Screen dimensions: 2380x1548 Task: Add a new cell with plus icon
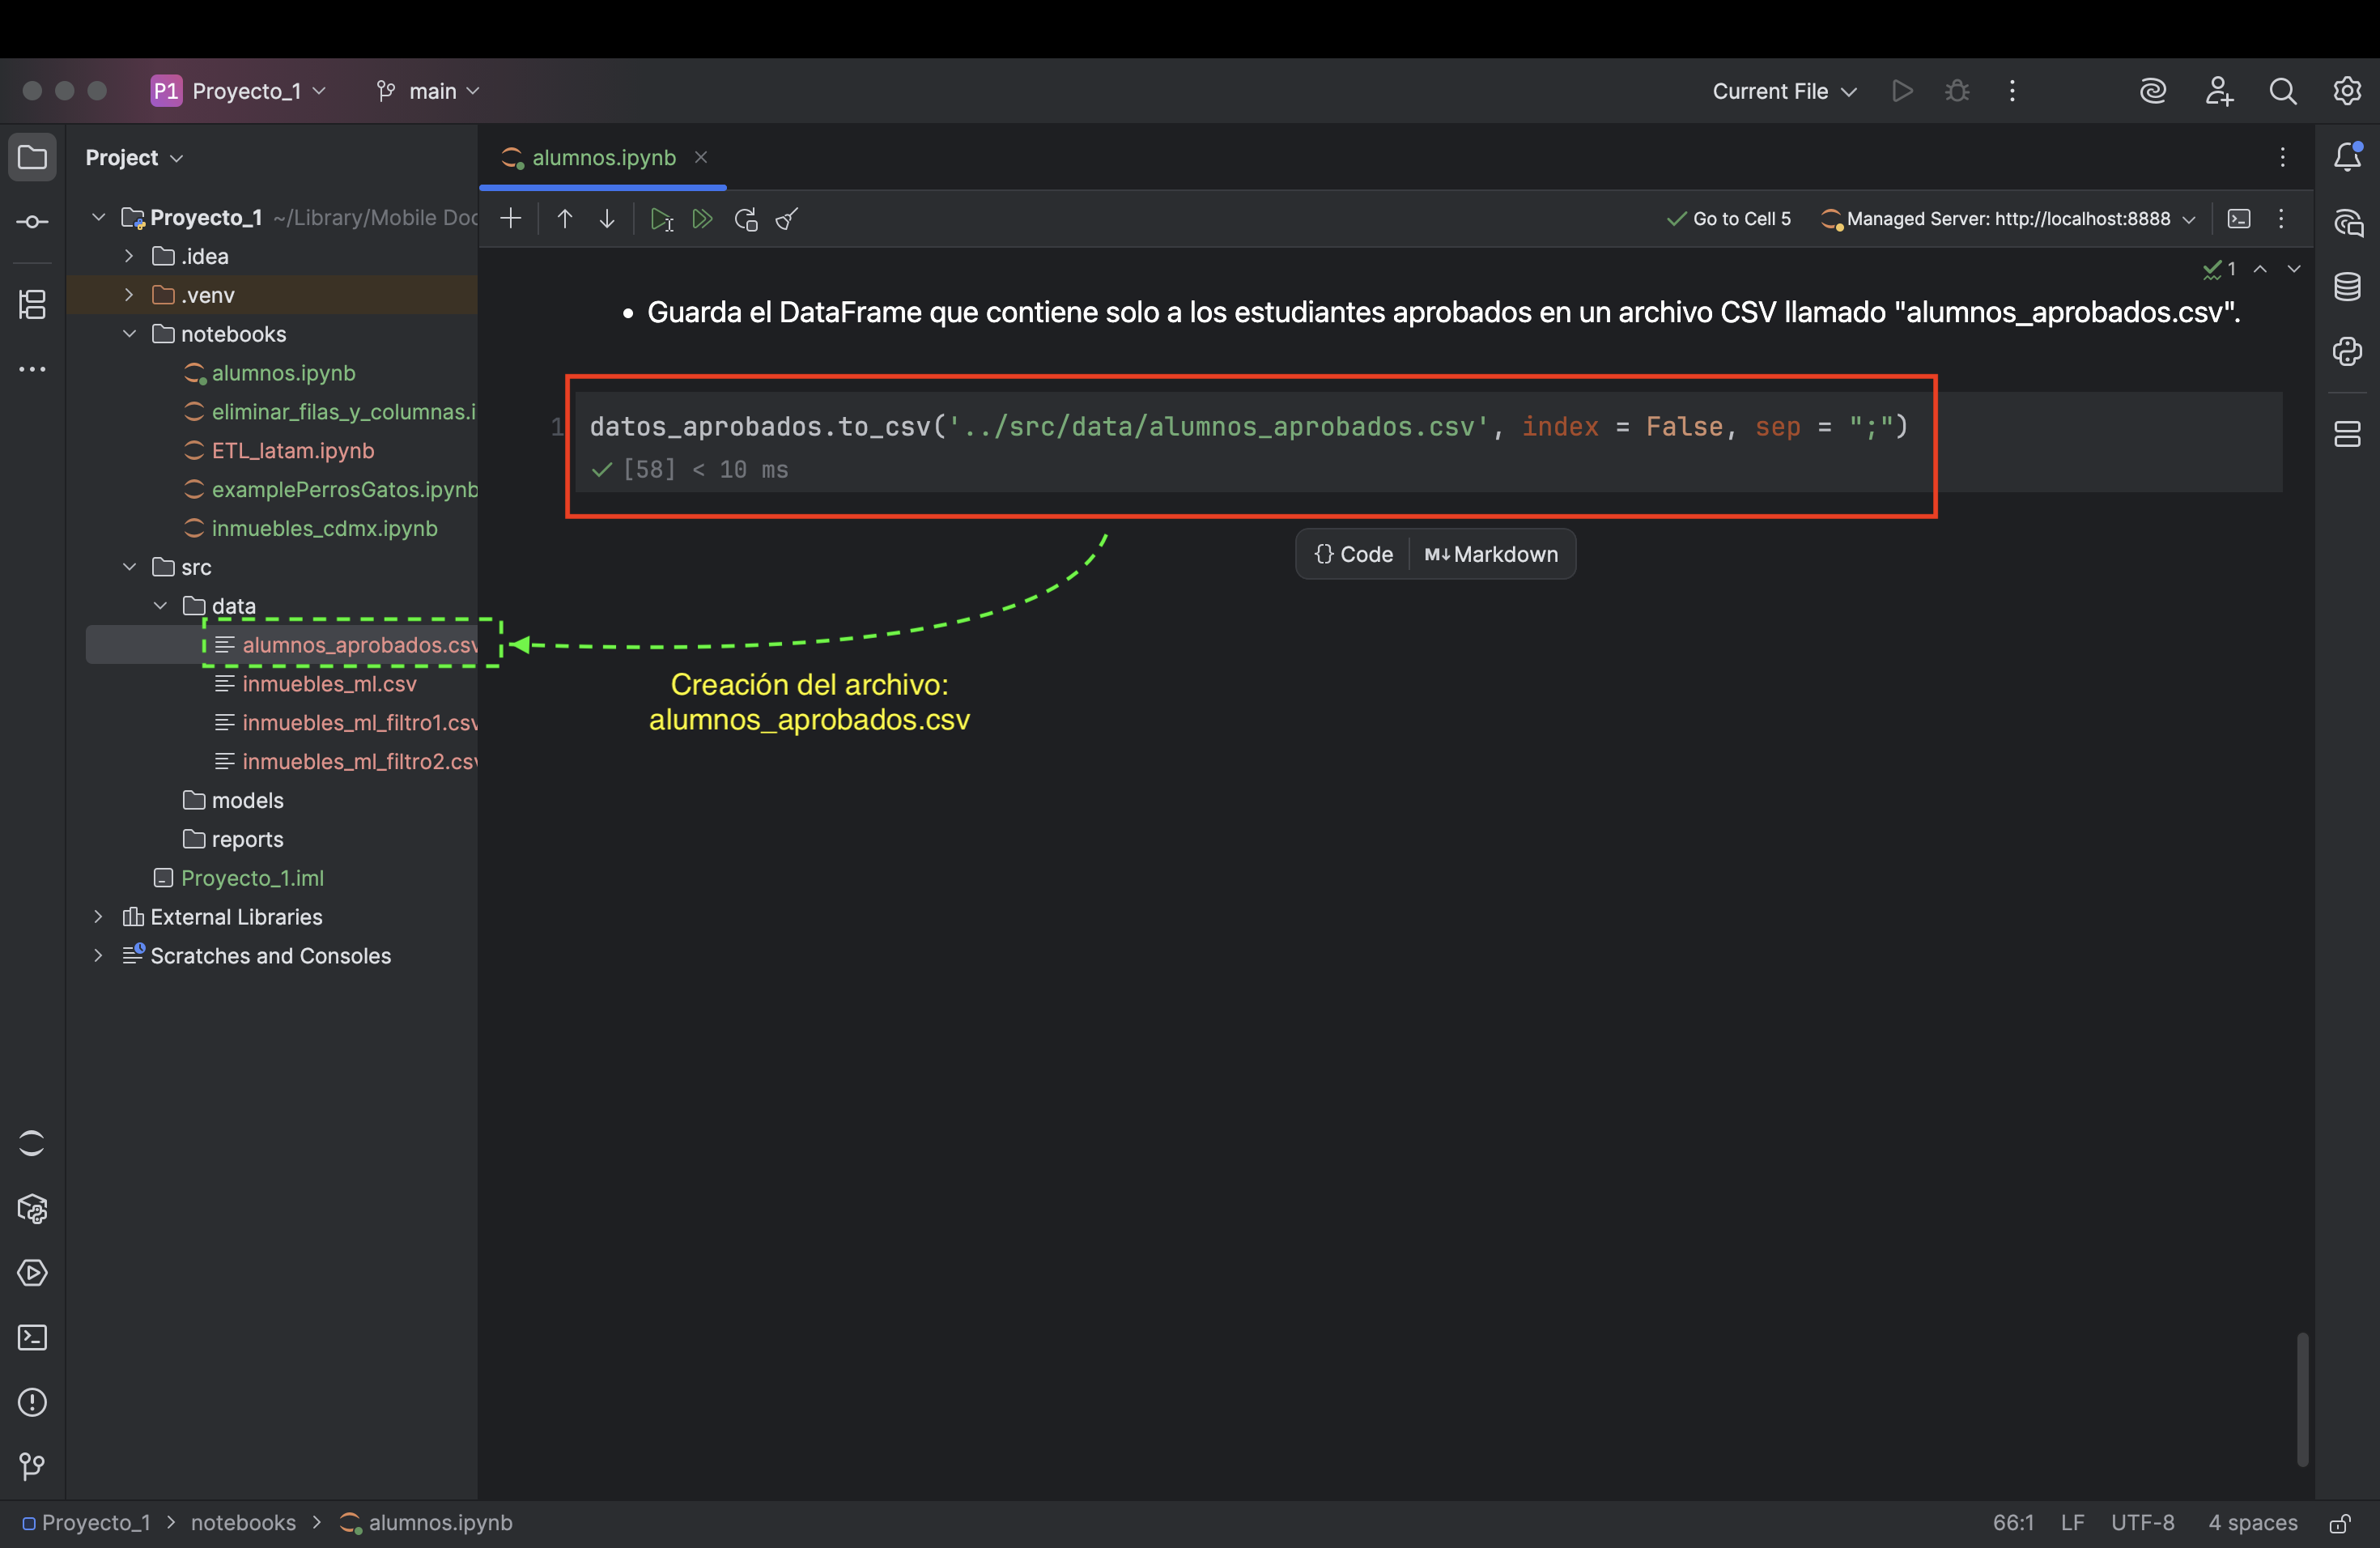coord(511,219)
